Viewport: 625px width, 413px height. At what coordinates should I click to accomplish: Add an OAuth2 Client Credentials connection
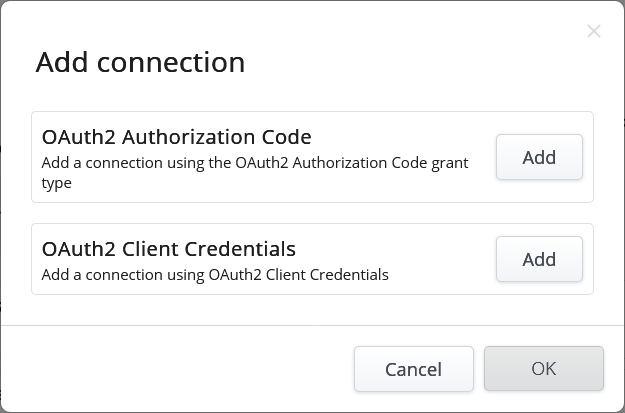click(539, 259)
